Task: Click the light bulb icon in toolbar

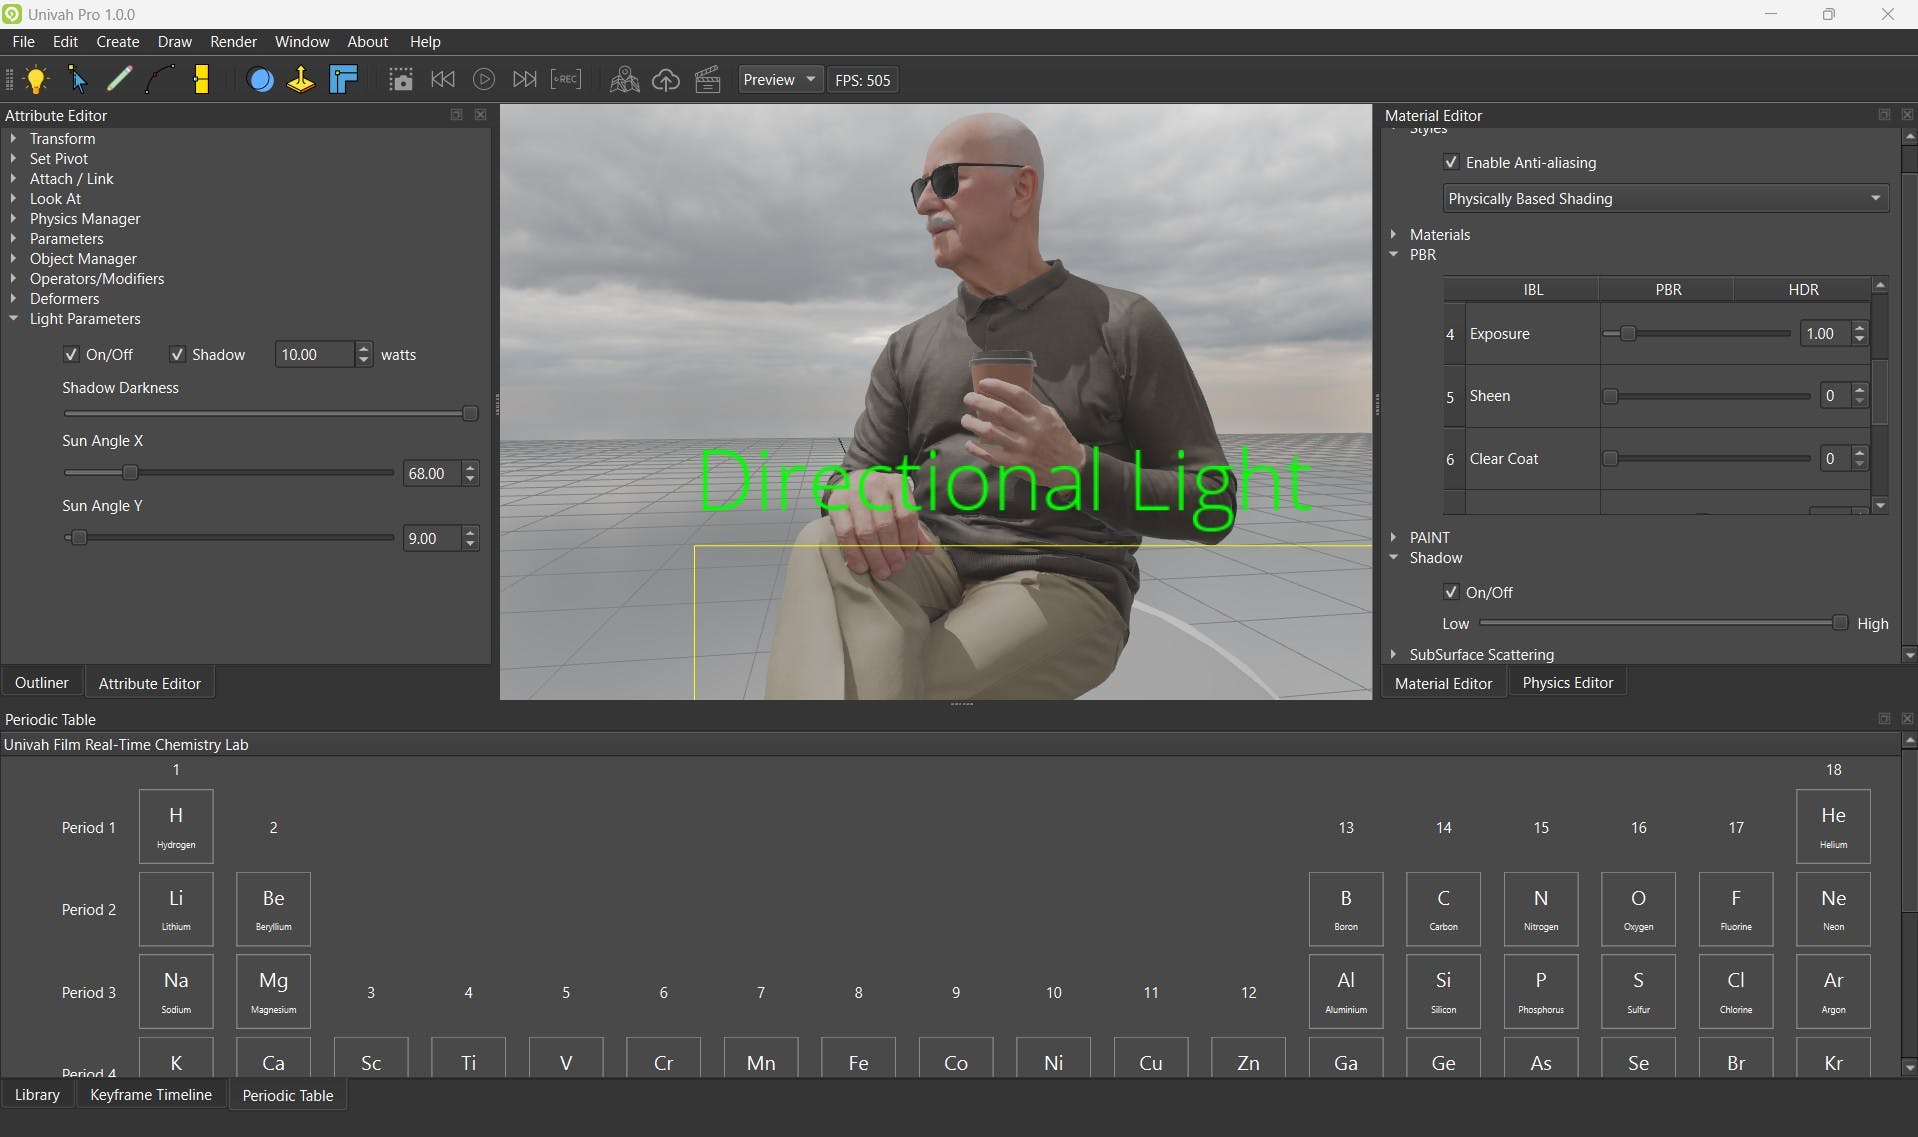Action: click(37, 80)
